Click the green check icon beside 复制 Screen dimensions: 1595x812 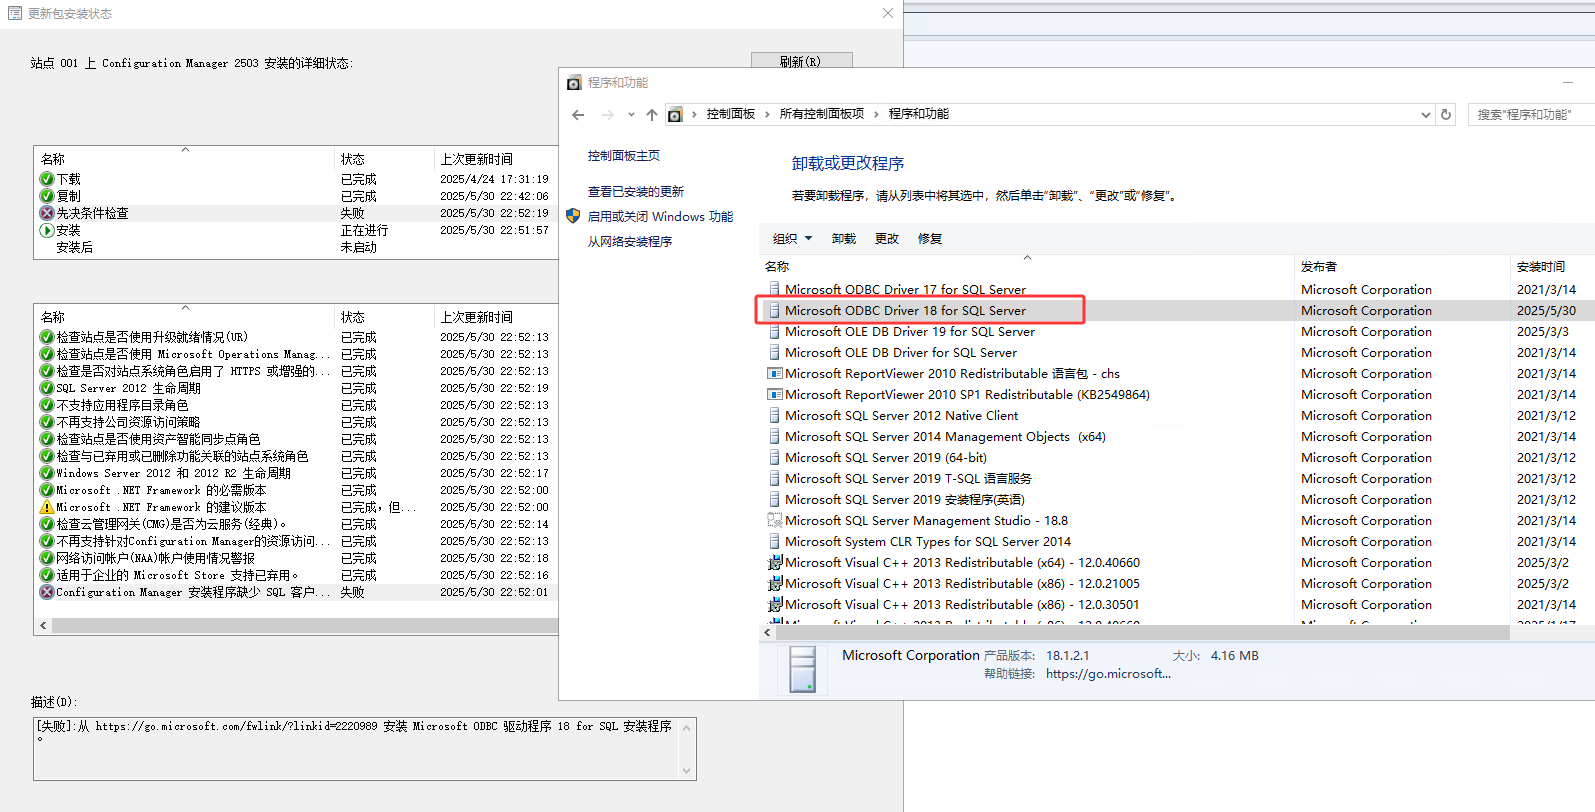46,196
